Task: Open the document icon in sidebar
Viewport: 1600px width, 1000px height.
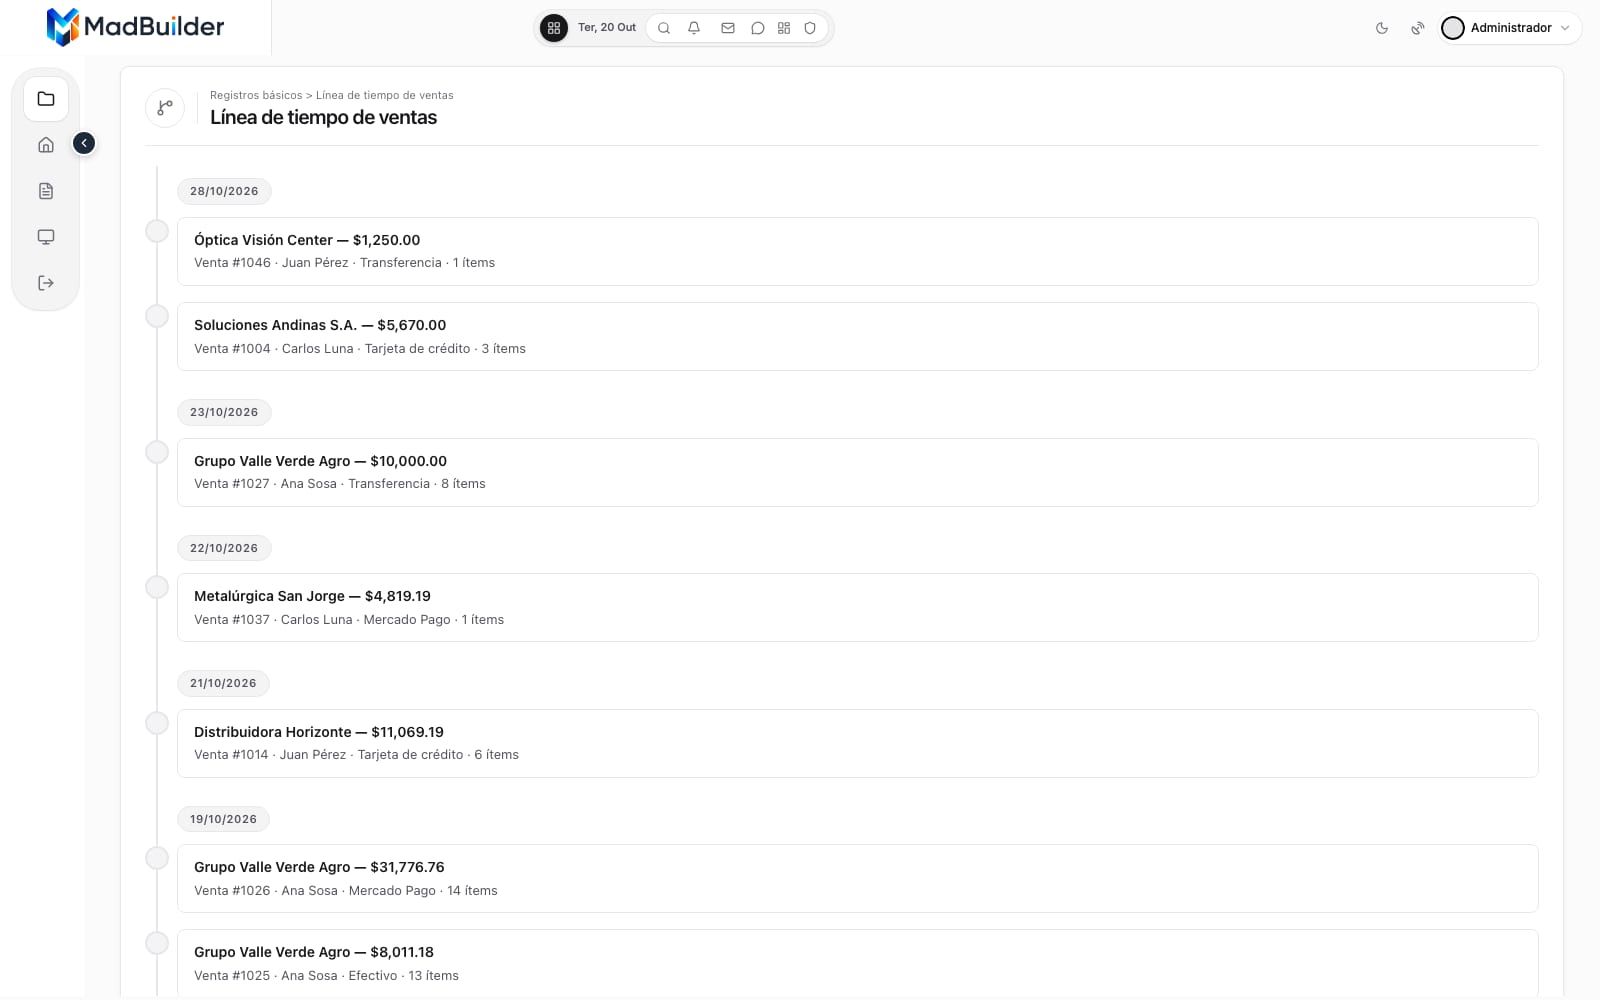Action: pos(46,191)
